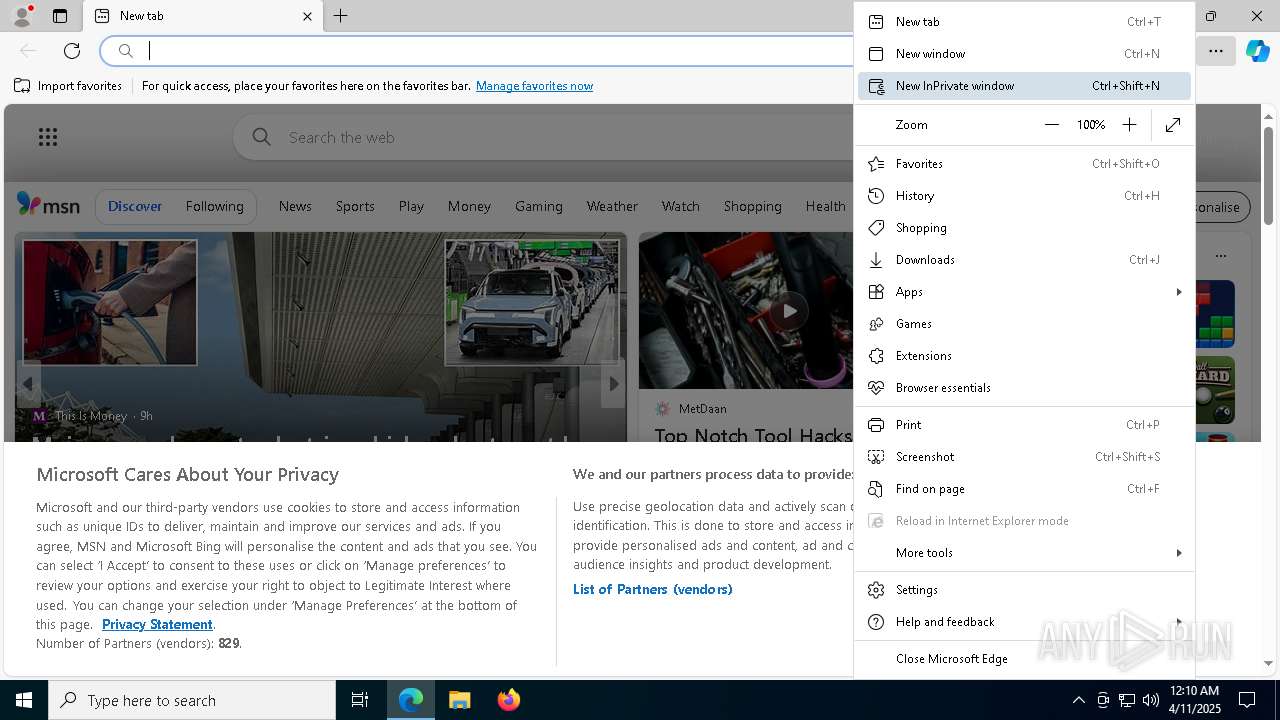Open the Watch section
1280x720 pixels.
(x=680, y=206)
